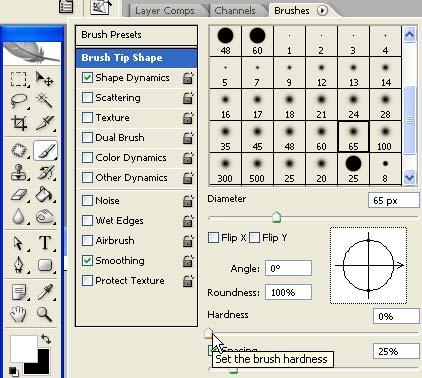Disable the Smoothing checkbox
The width and height of the screenshot is (422, 378).
pos(87,260)
